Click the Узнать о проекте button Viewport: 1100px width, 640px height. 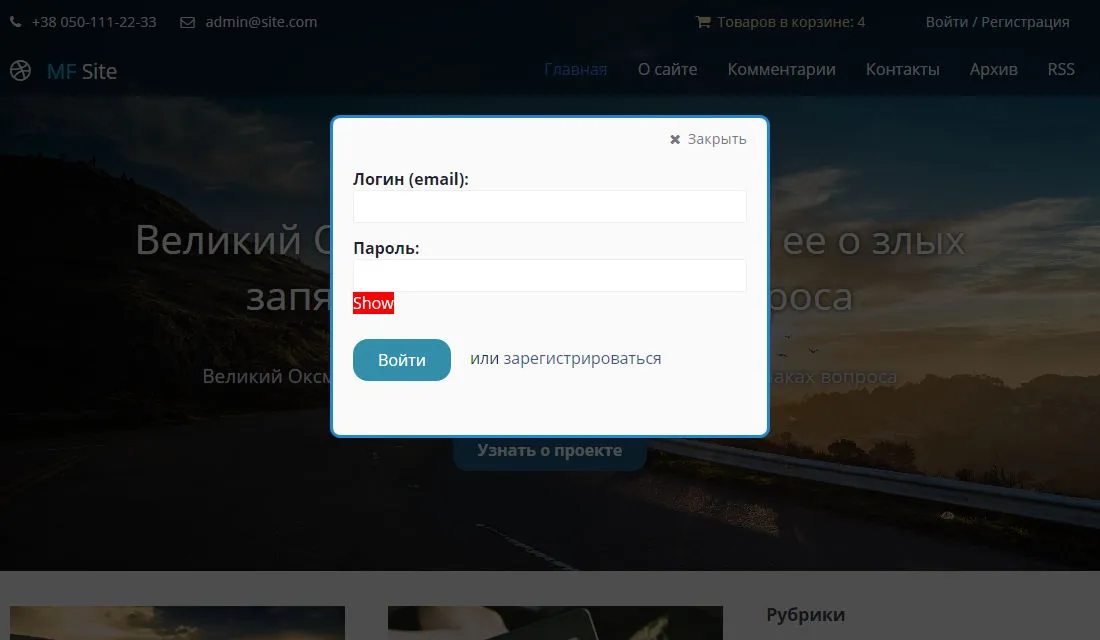[549, 452]
